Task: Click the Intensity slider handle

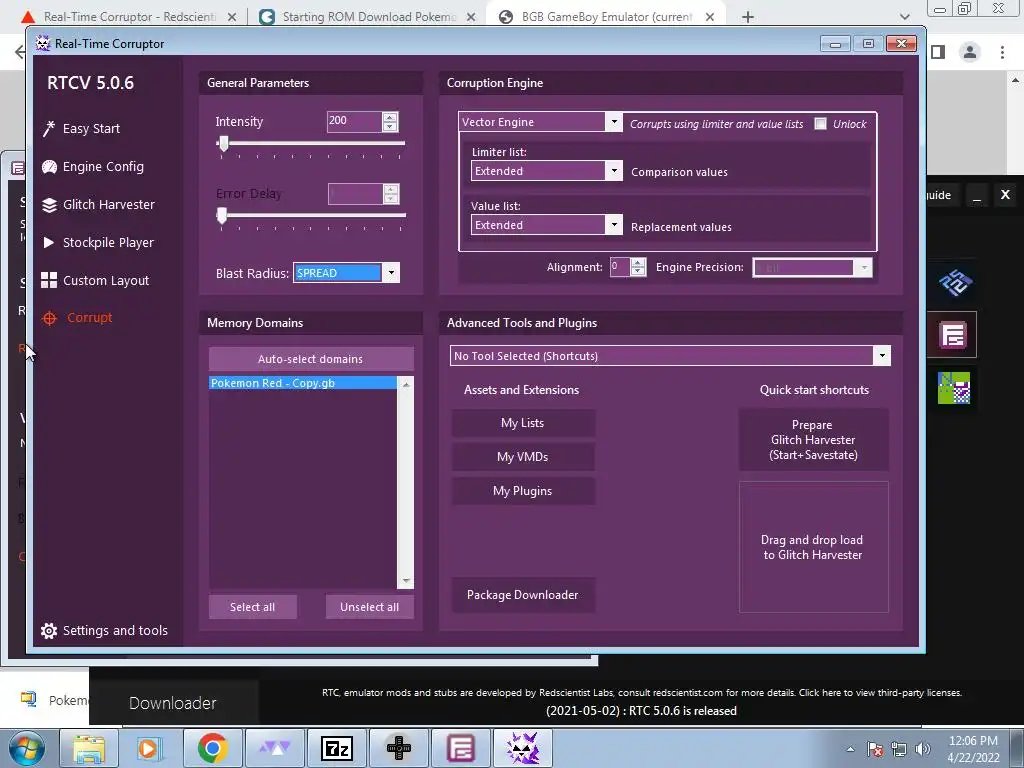Action: pos(223,144)
